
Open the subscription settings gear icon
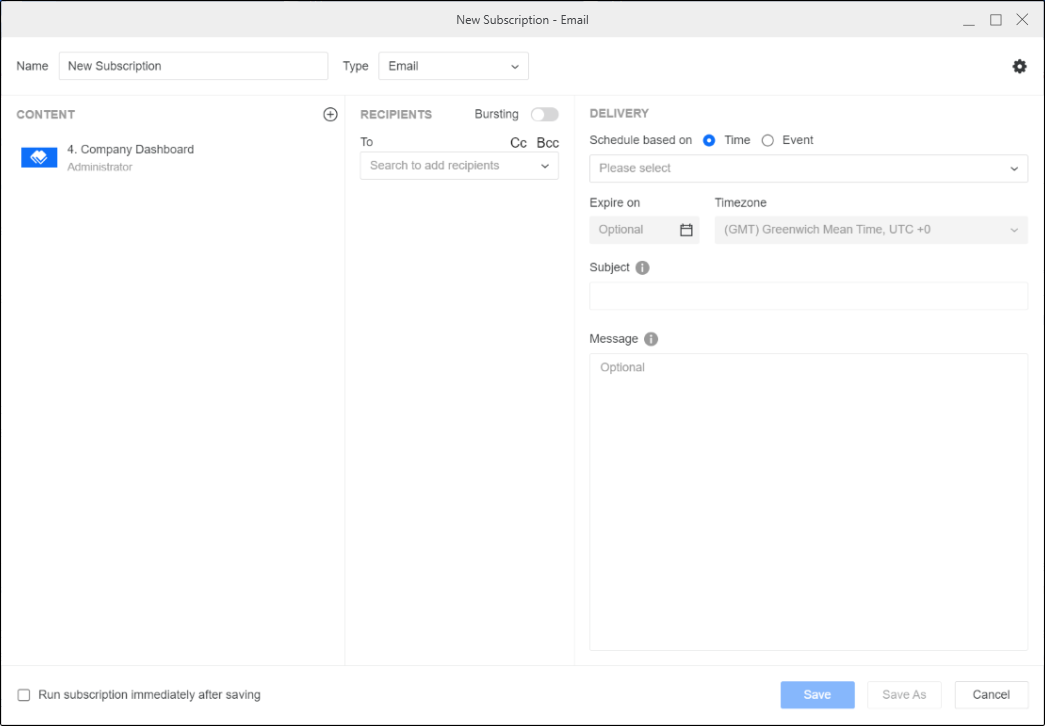click(1019, 66)
